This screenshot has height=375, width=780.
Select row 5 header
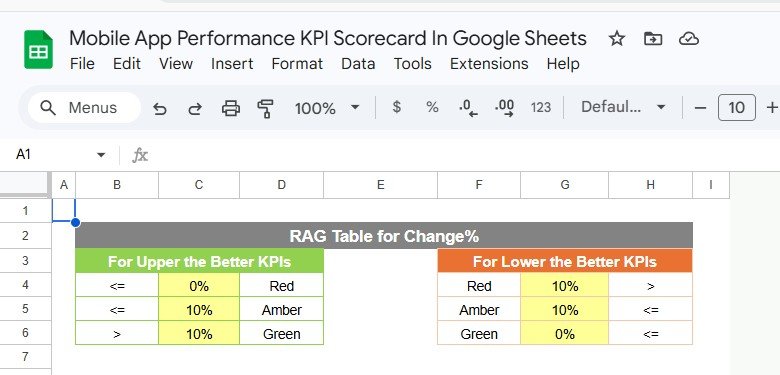pyautogui.click(x=25, y=309)
